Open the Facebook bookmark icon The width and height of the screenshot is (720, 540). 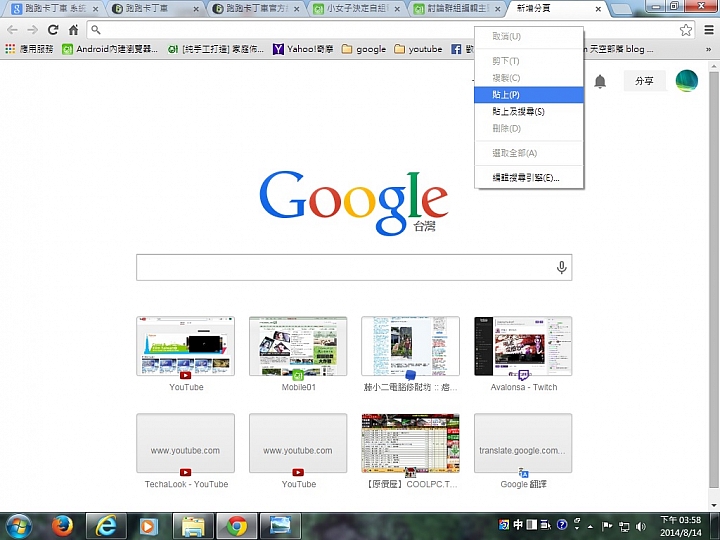(x=456, y=49)
